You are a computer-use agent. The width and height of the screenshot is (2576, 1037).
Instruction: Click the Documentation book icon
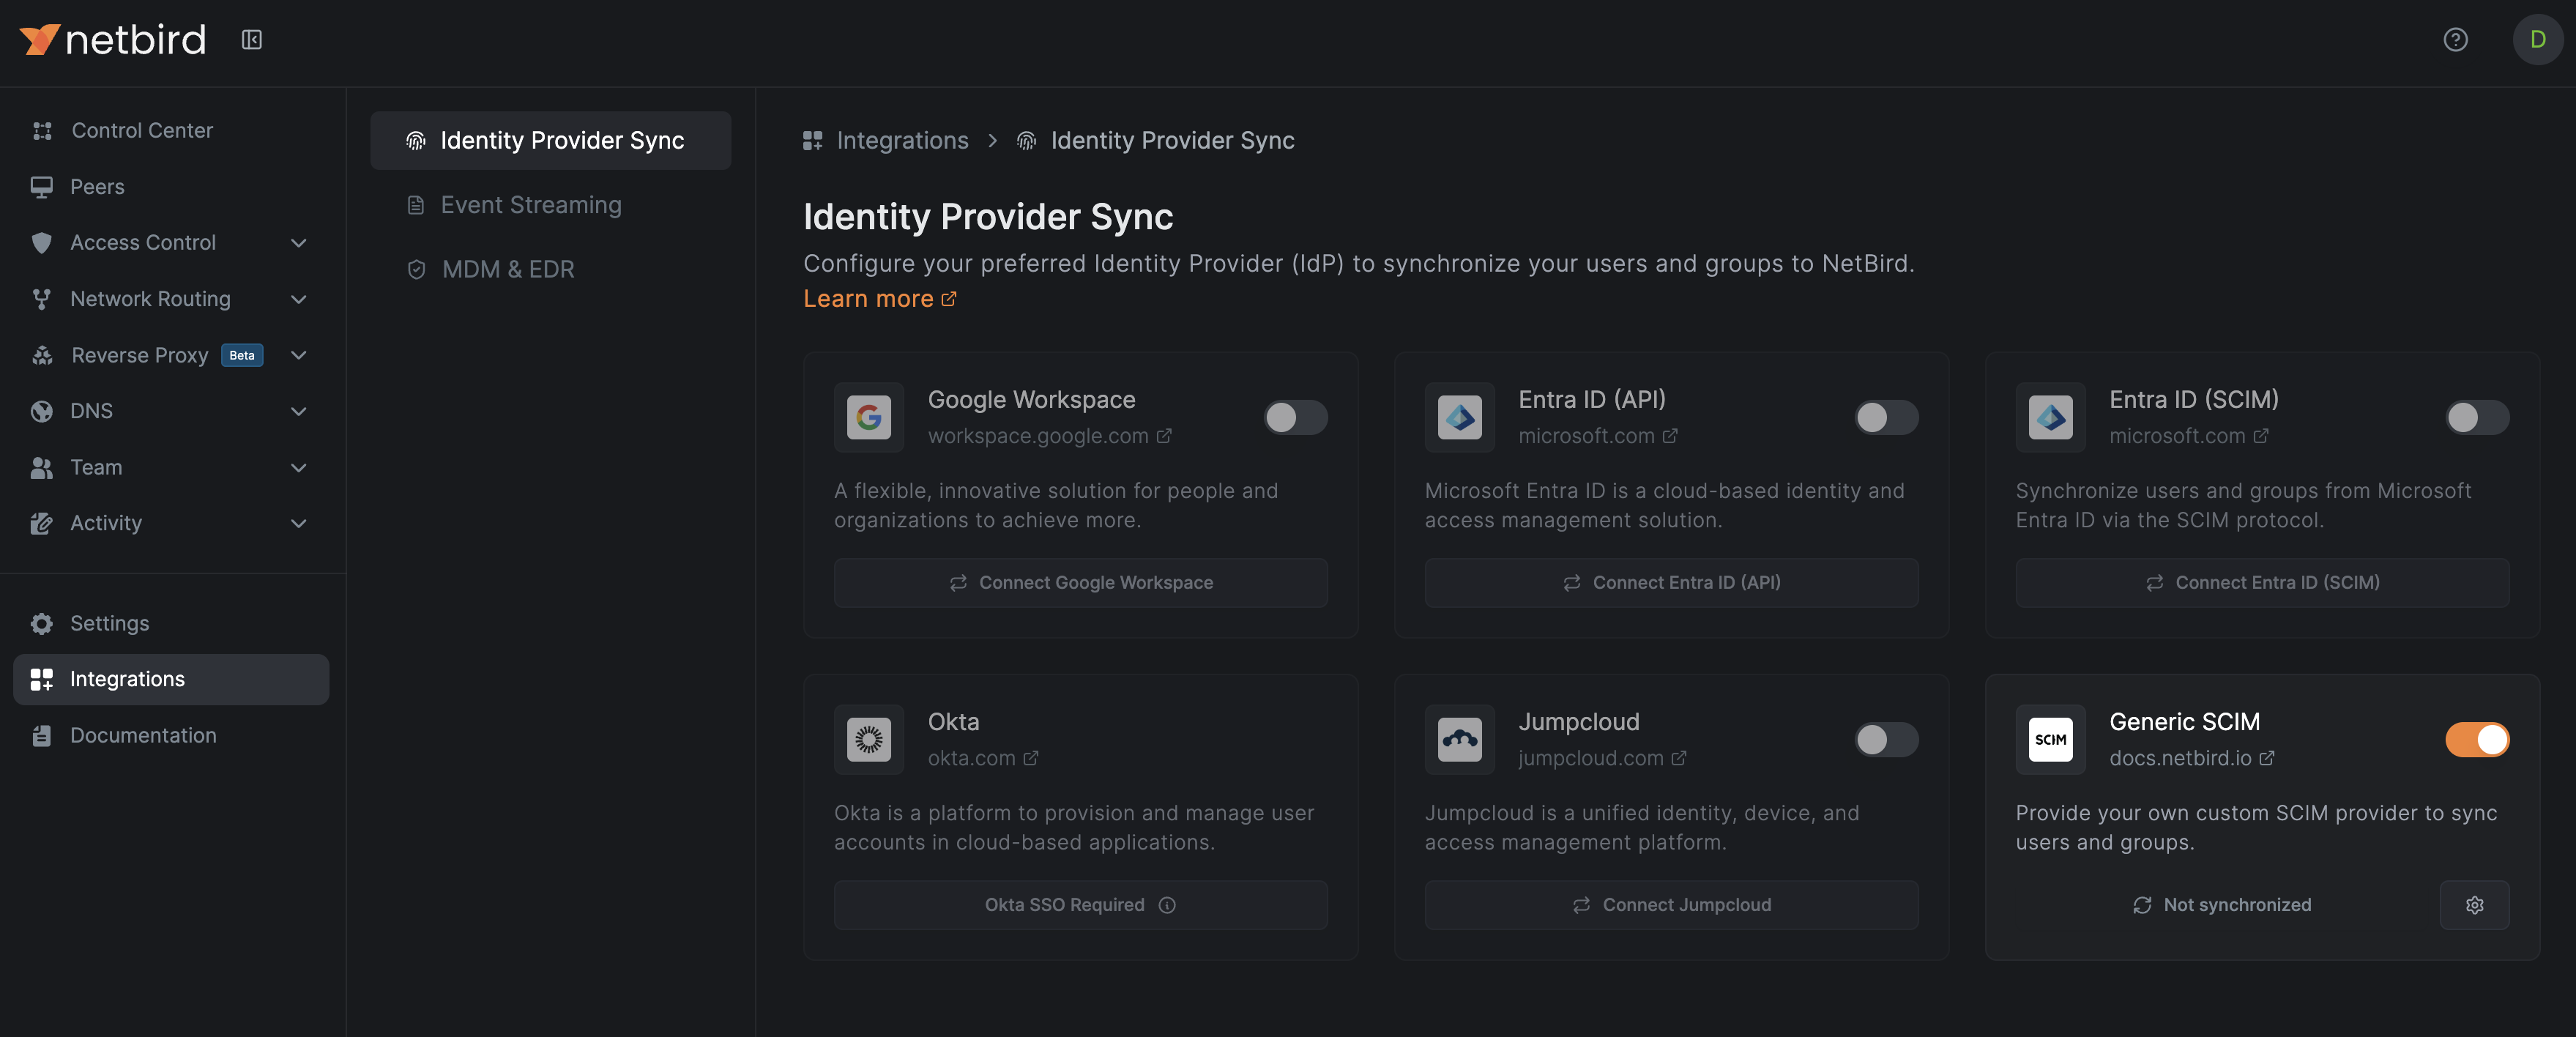click(42, 736)
